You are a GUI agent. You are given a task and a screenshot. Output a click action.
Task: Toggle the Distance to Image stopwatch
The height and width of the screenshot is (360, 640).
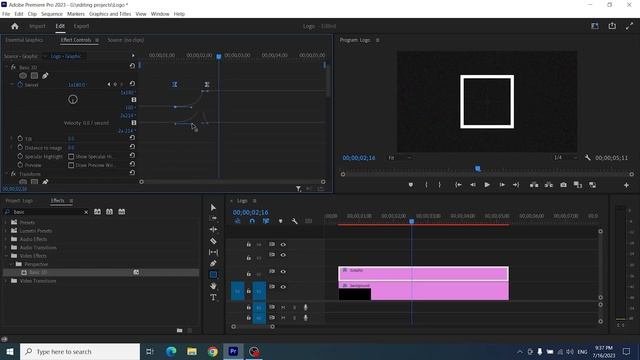click(x=20, y=147)
